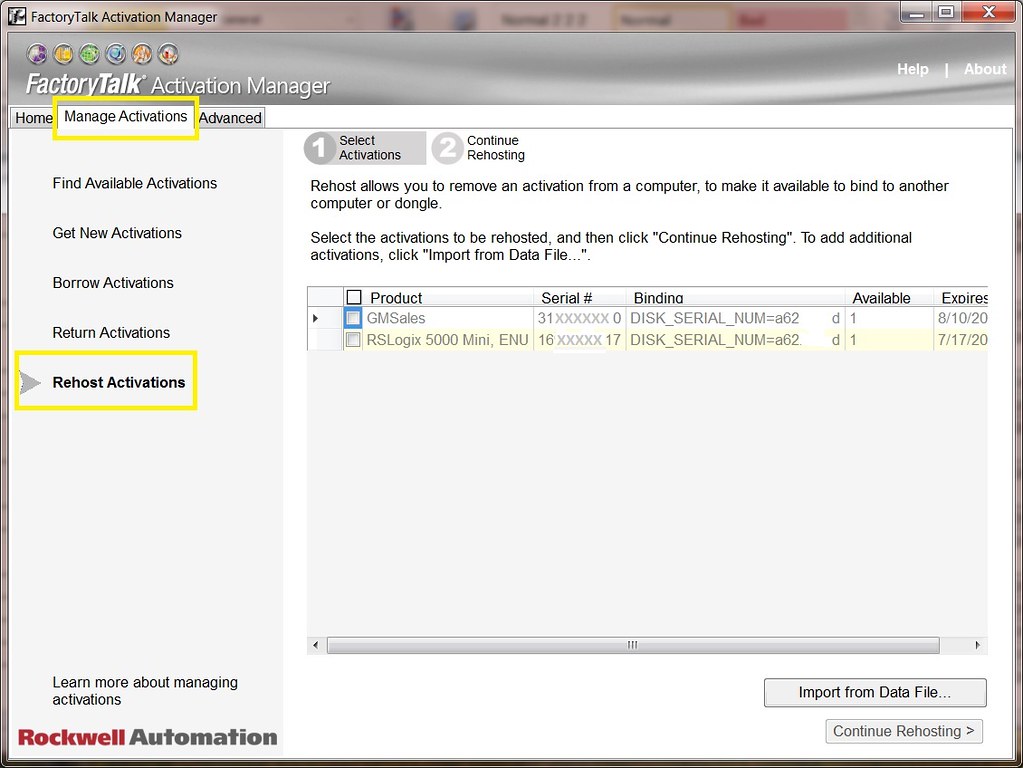Toggle the select-all checkbox in Product header
1023x768 pixels.
(354, 298)
